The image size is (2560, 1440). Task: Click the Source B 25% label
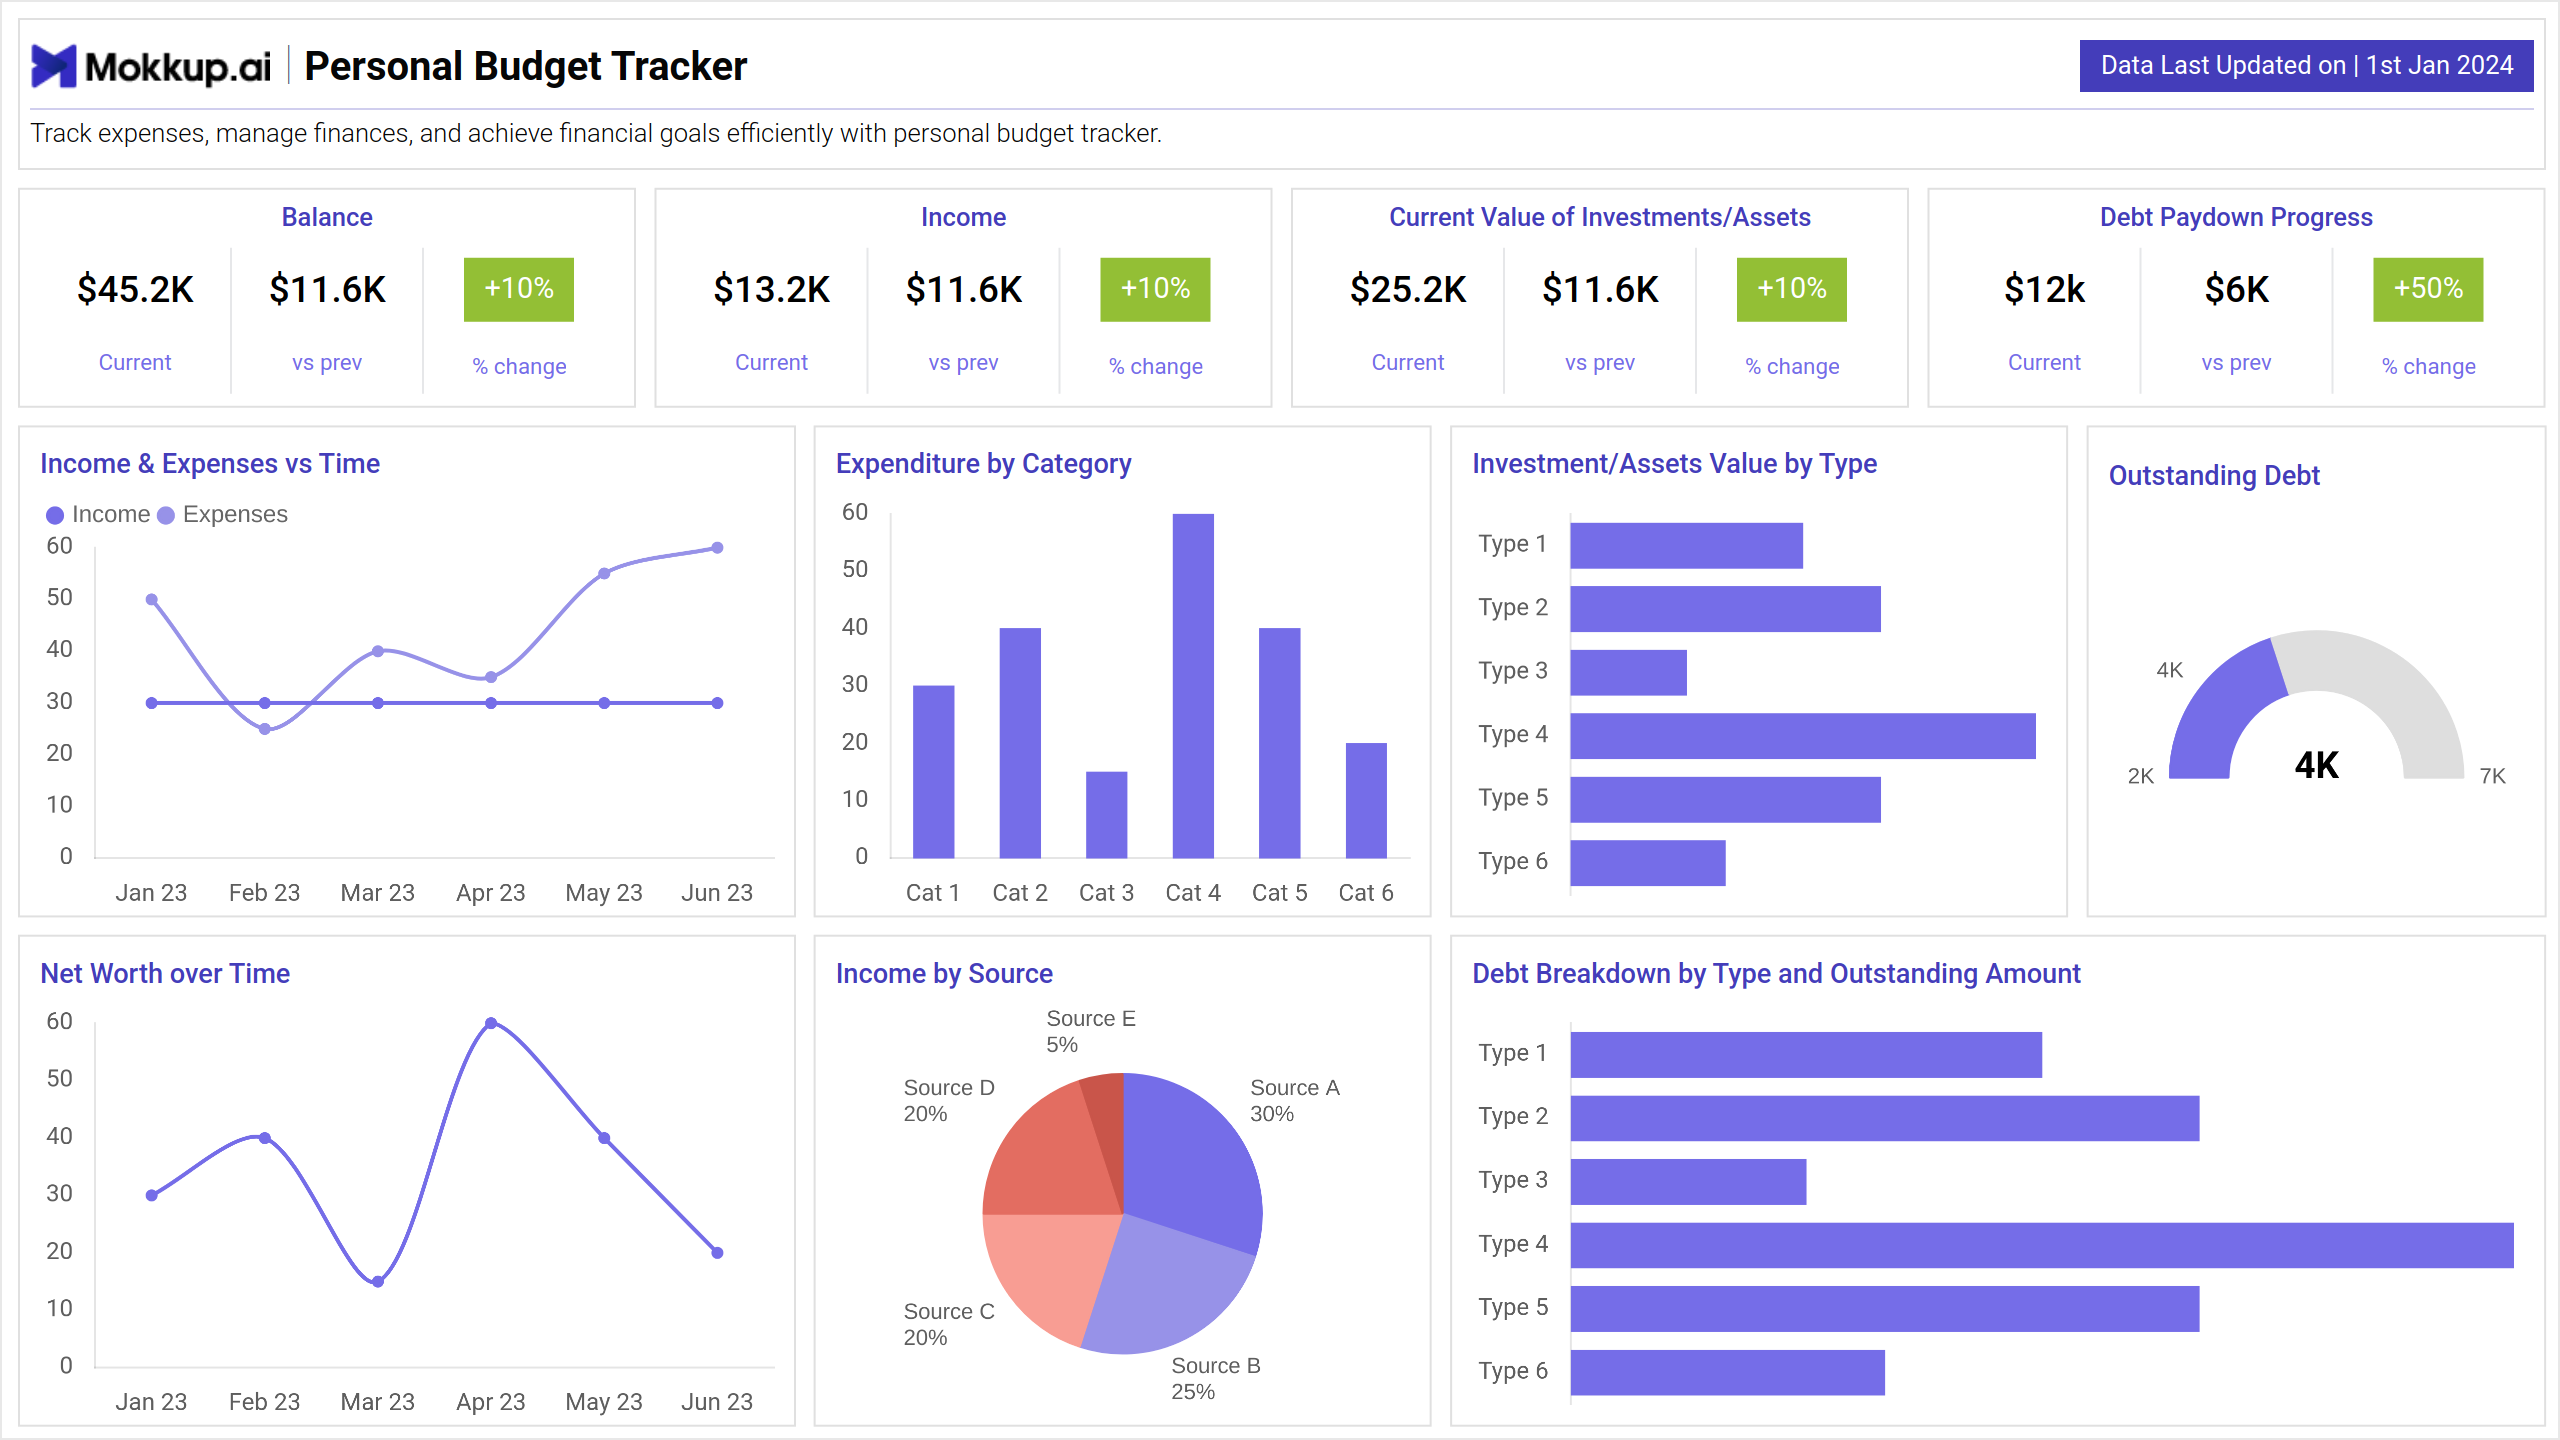point(1215,1379)
